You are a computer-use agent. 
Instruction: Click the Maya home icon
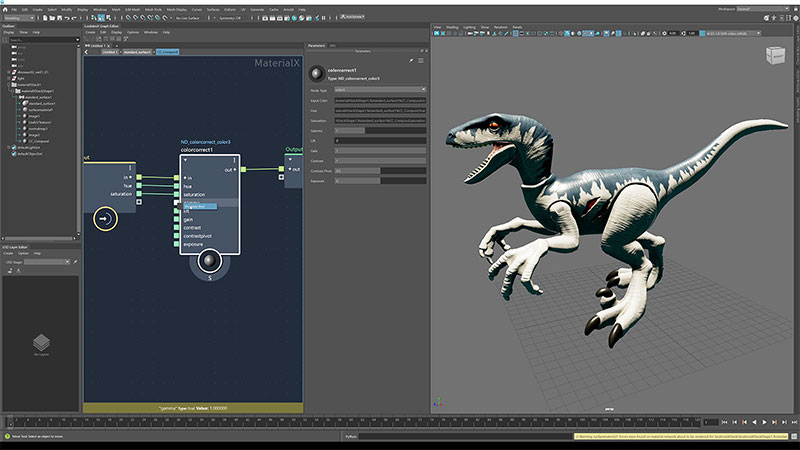point(5,9)
